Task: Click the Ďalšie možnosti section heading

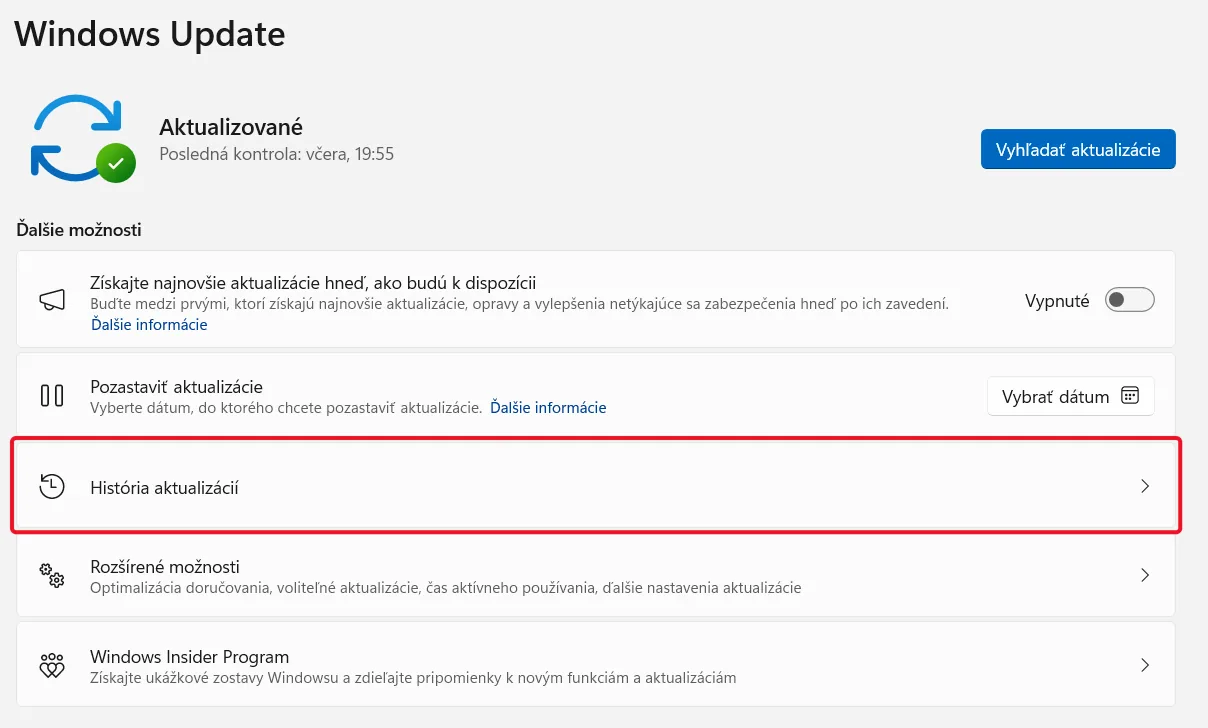Action: 79,230
